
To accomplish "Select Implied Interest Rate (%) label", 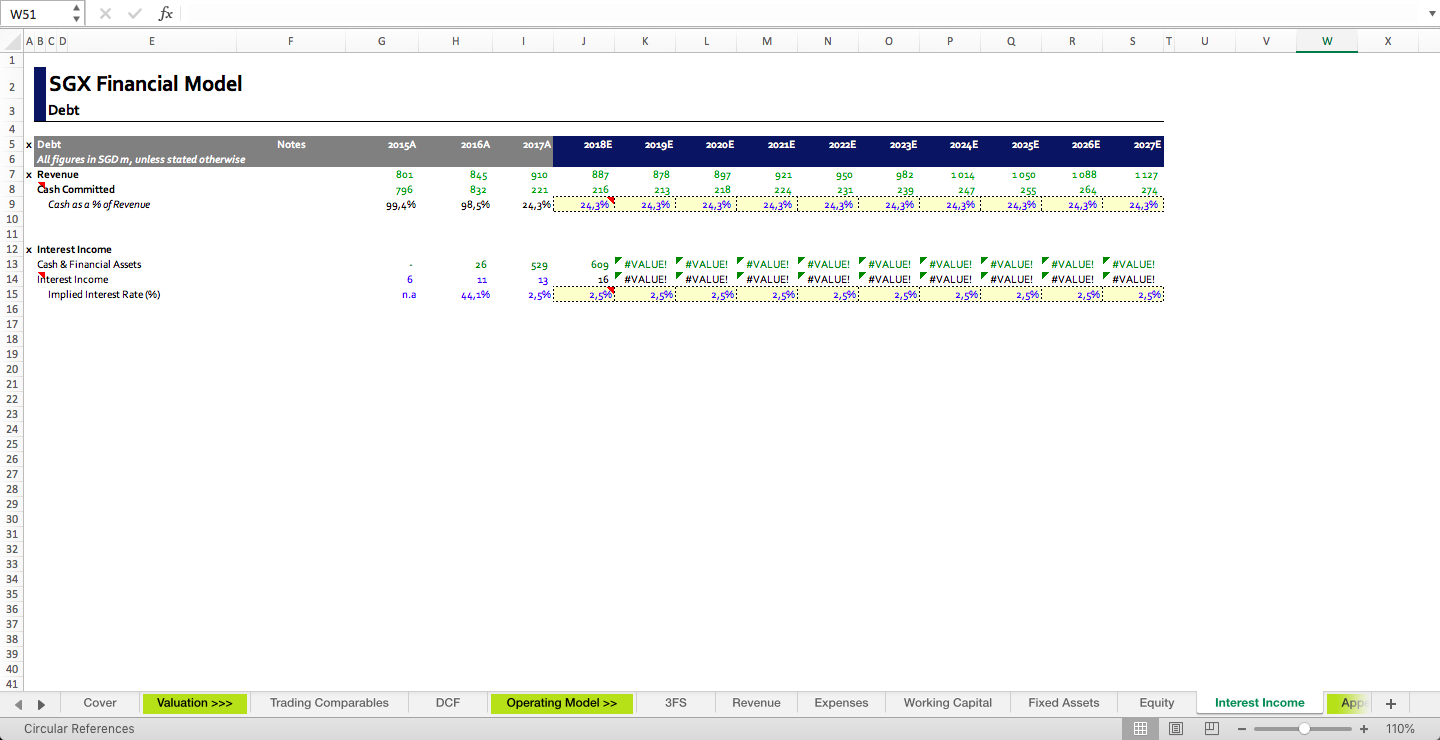I will 104,295.
